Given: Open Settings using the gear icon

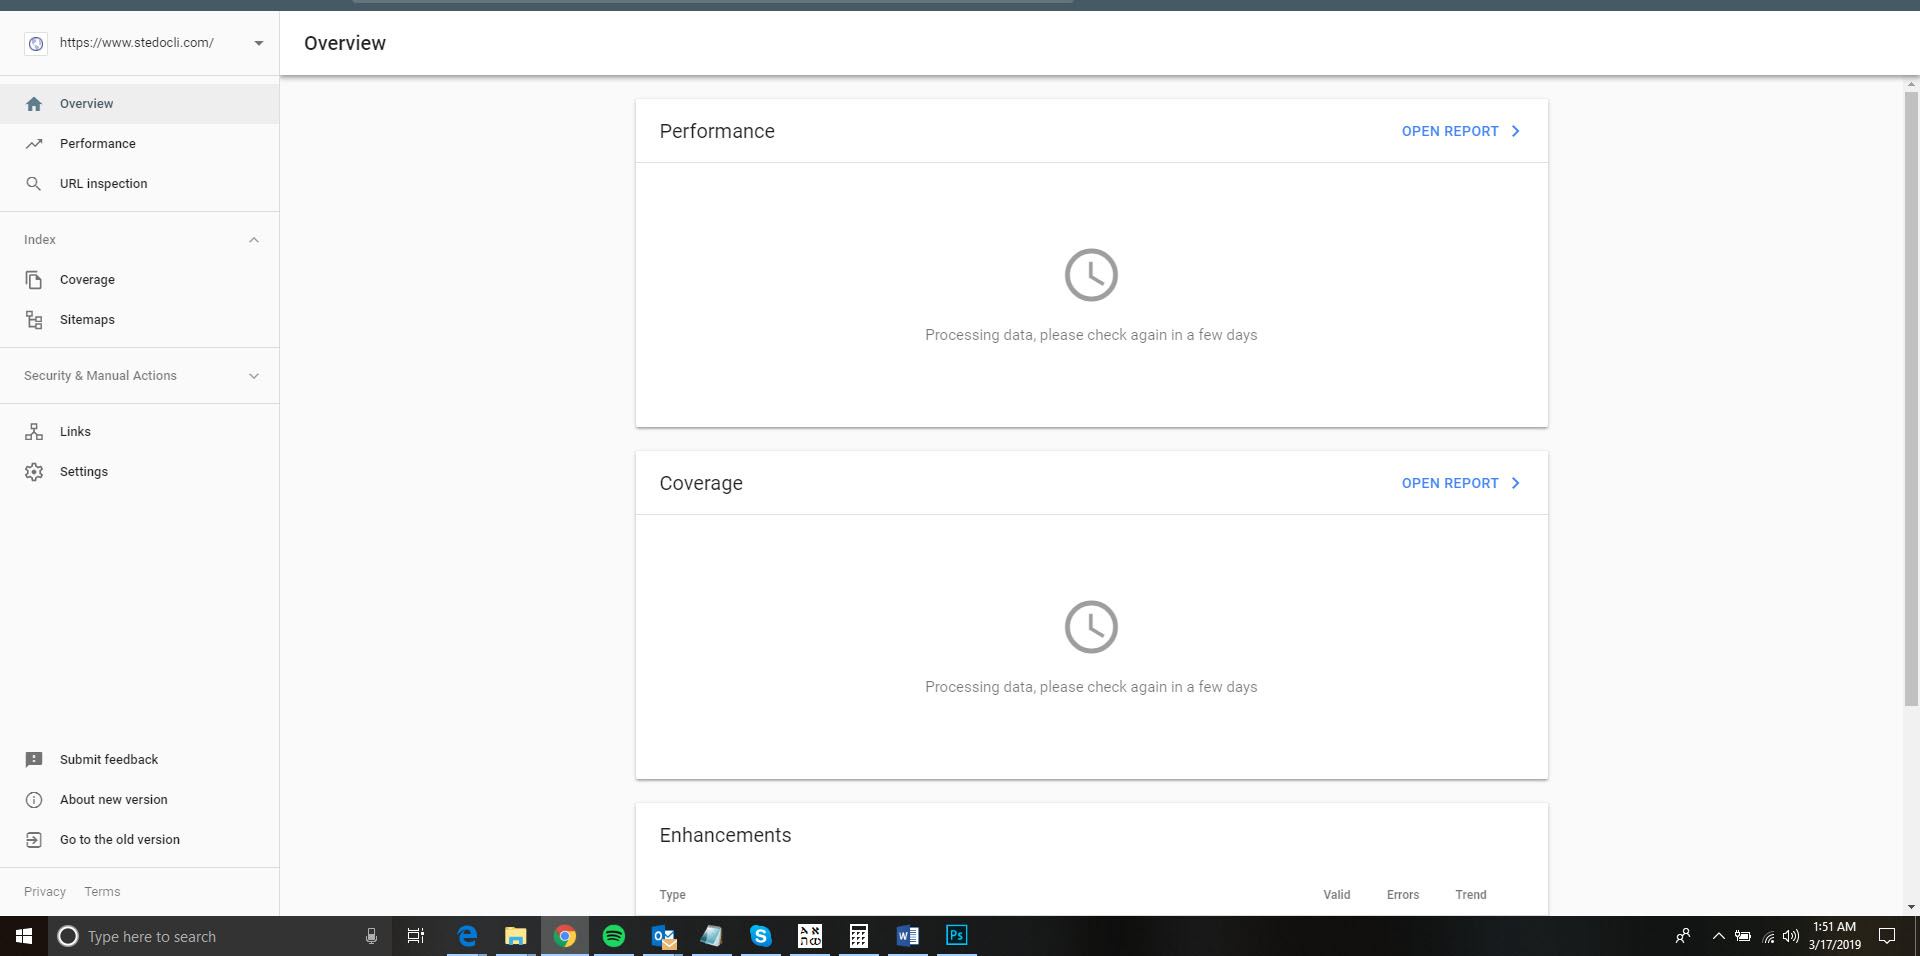Looking at the screenshot, I should (34, 471).
